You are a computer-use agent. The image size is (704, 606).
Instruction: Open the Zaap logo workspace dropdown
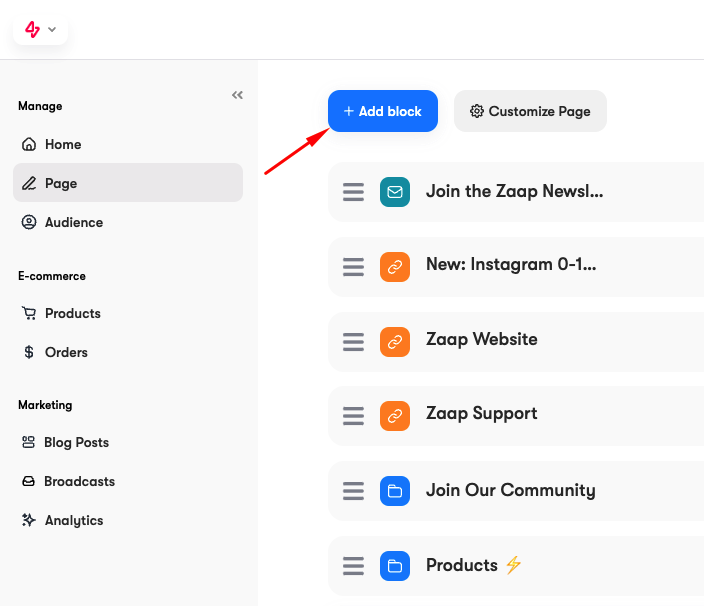(x=40, y=30)
